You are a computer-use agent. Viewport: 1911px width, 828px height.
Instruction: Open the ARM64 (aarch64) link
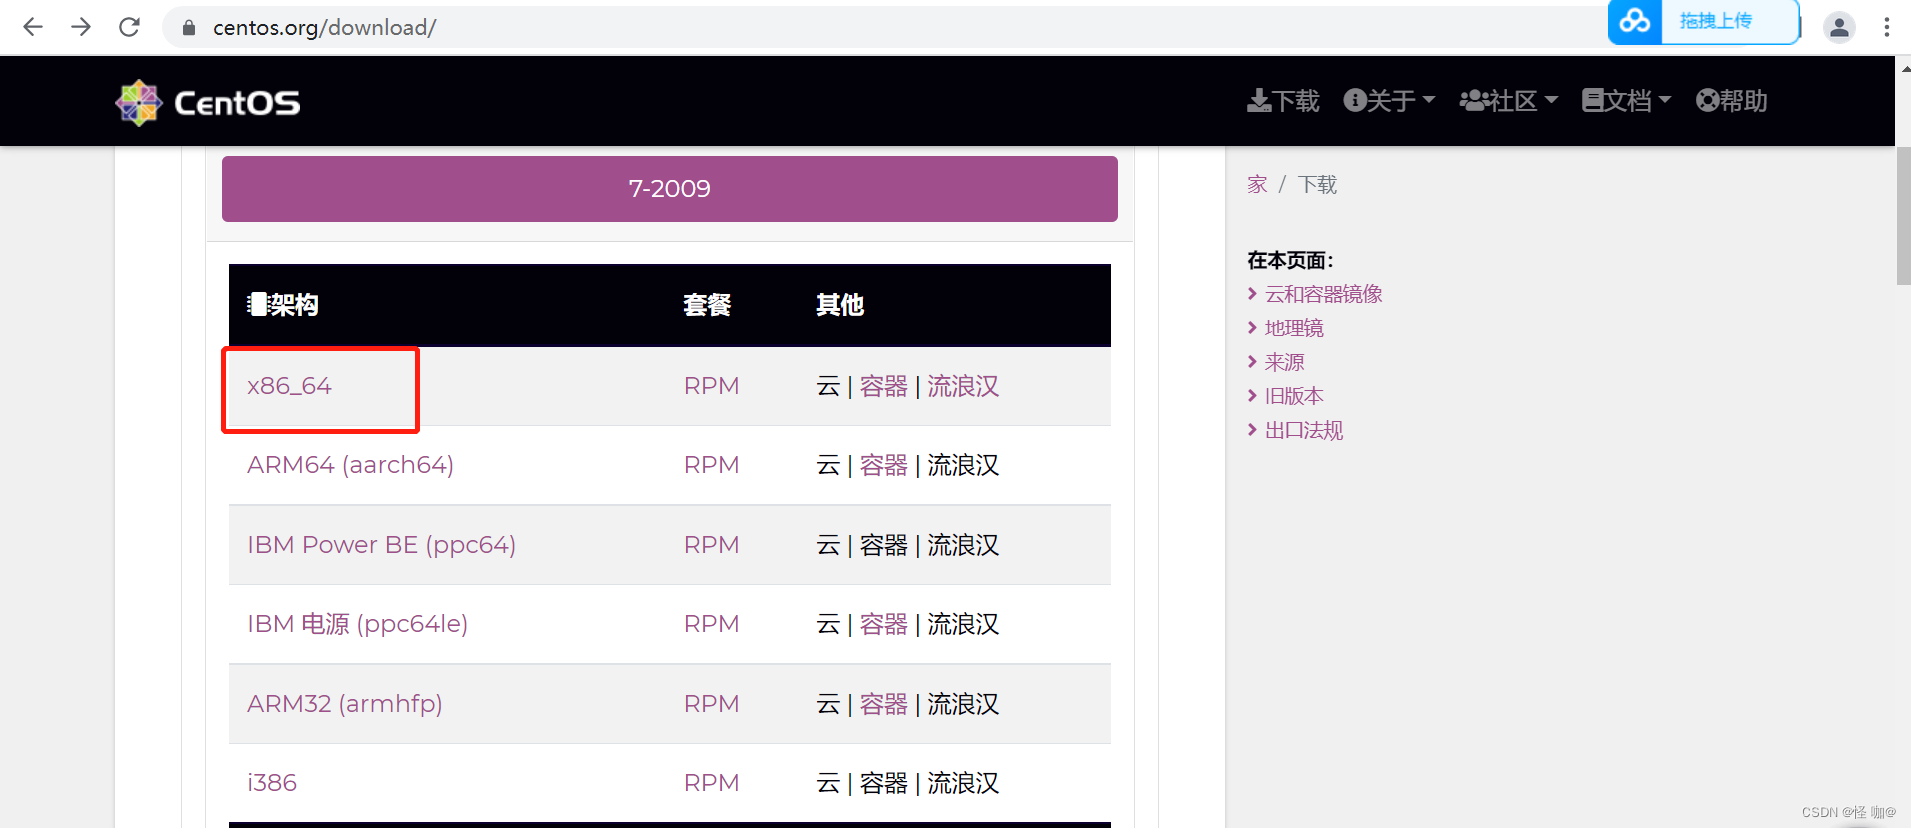click(x=350, y=465)
